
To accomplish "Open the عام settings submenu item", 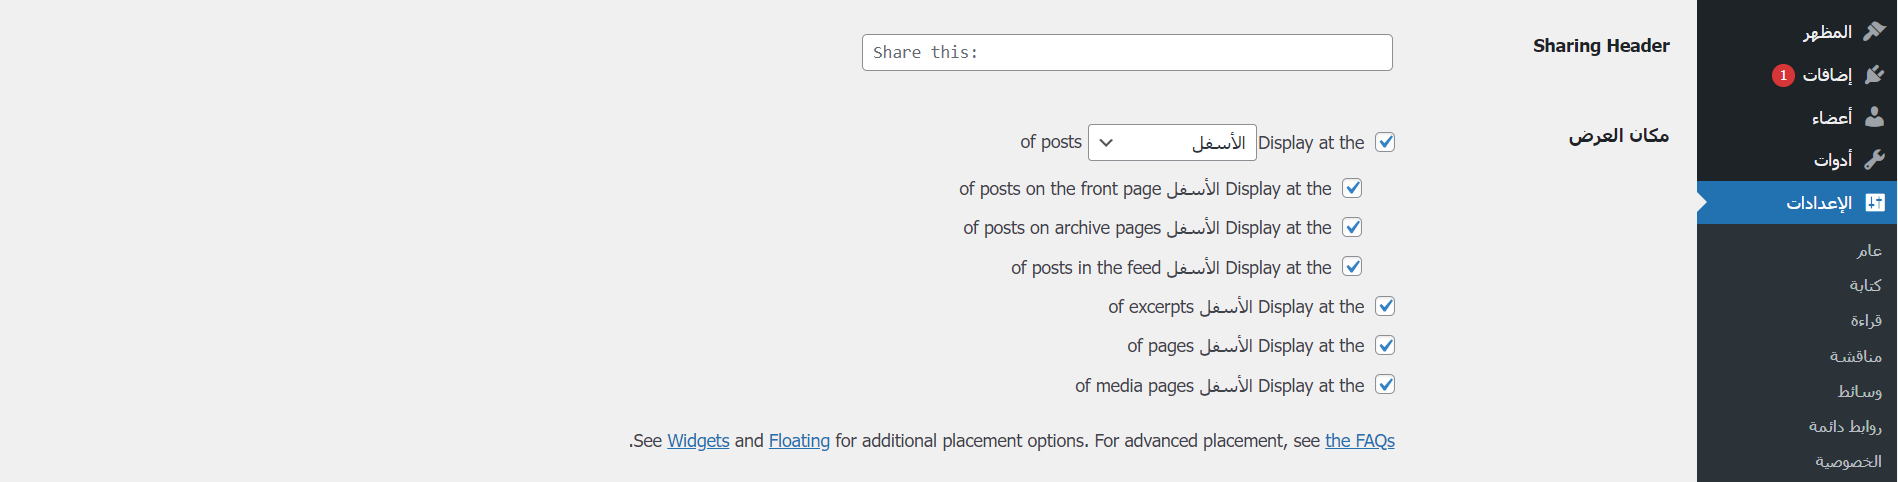I will pyautogui.click(x=1869, y=250).
